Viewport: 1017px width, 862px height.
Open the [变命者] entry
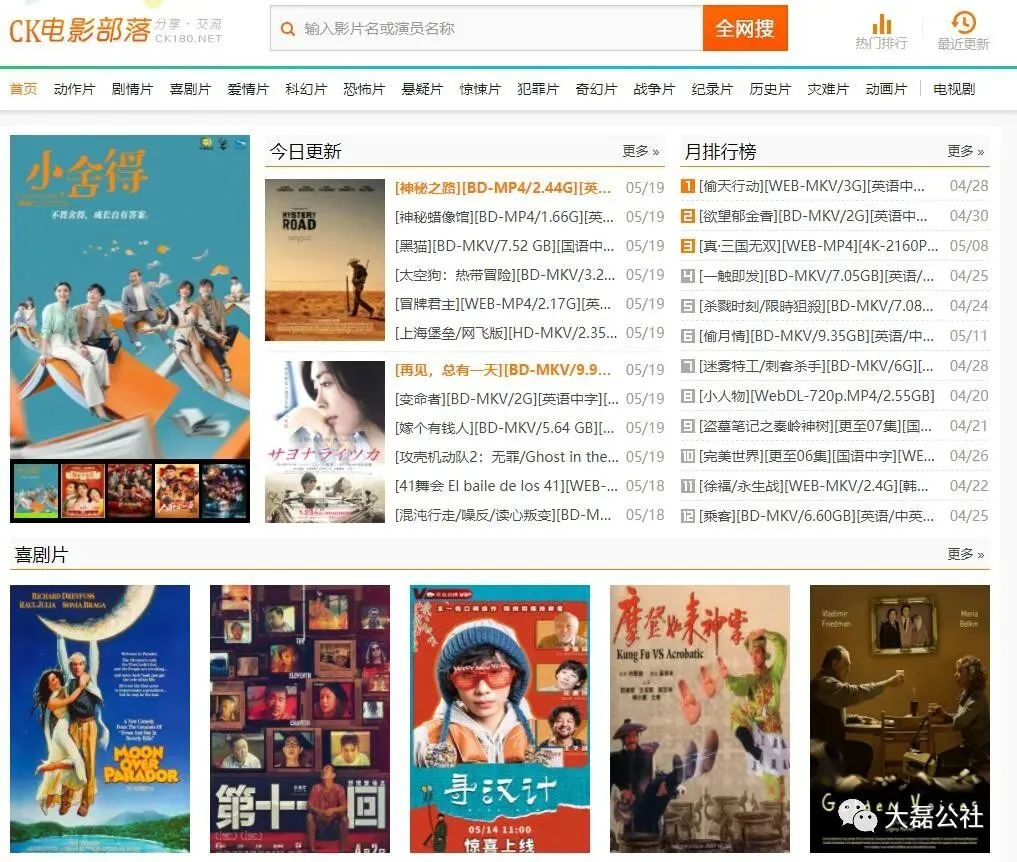click(x=507, y=399)
